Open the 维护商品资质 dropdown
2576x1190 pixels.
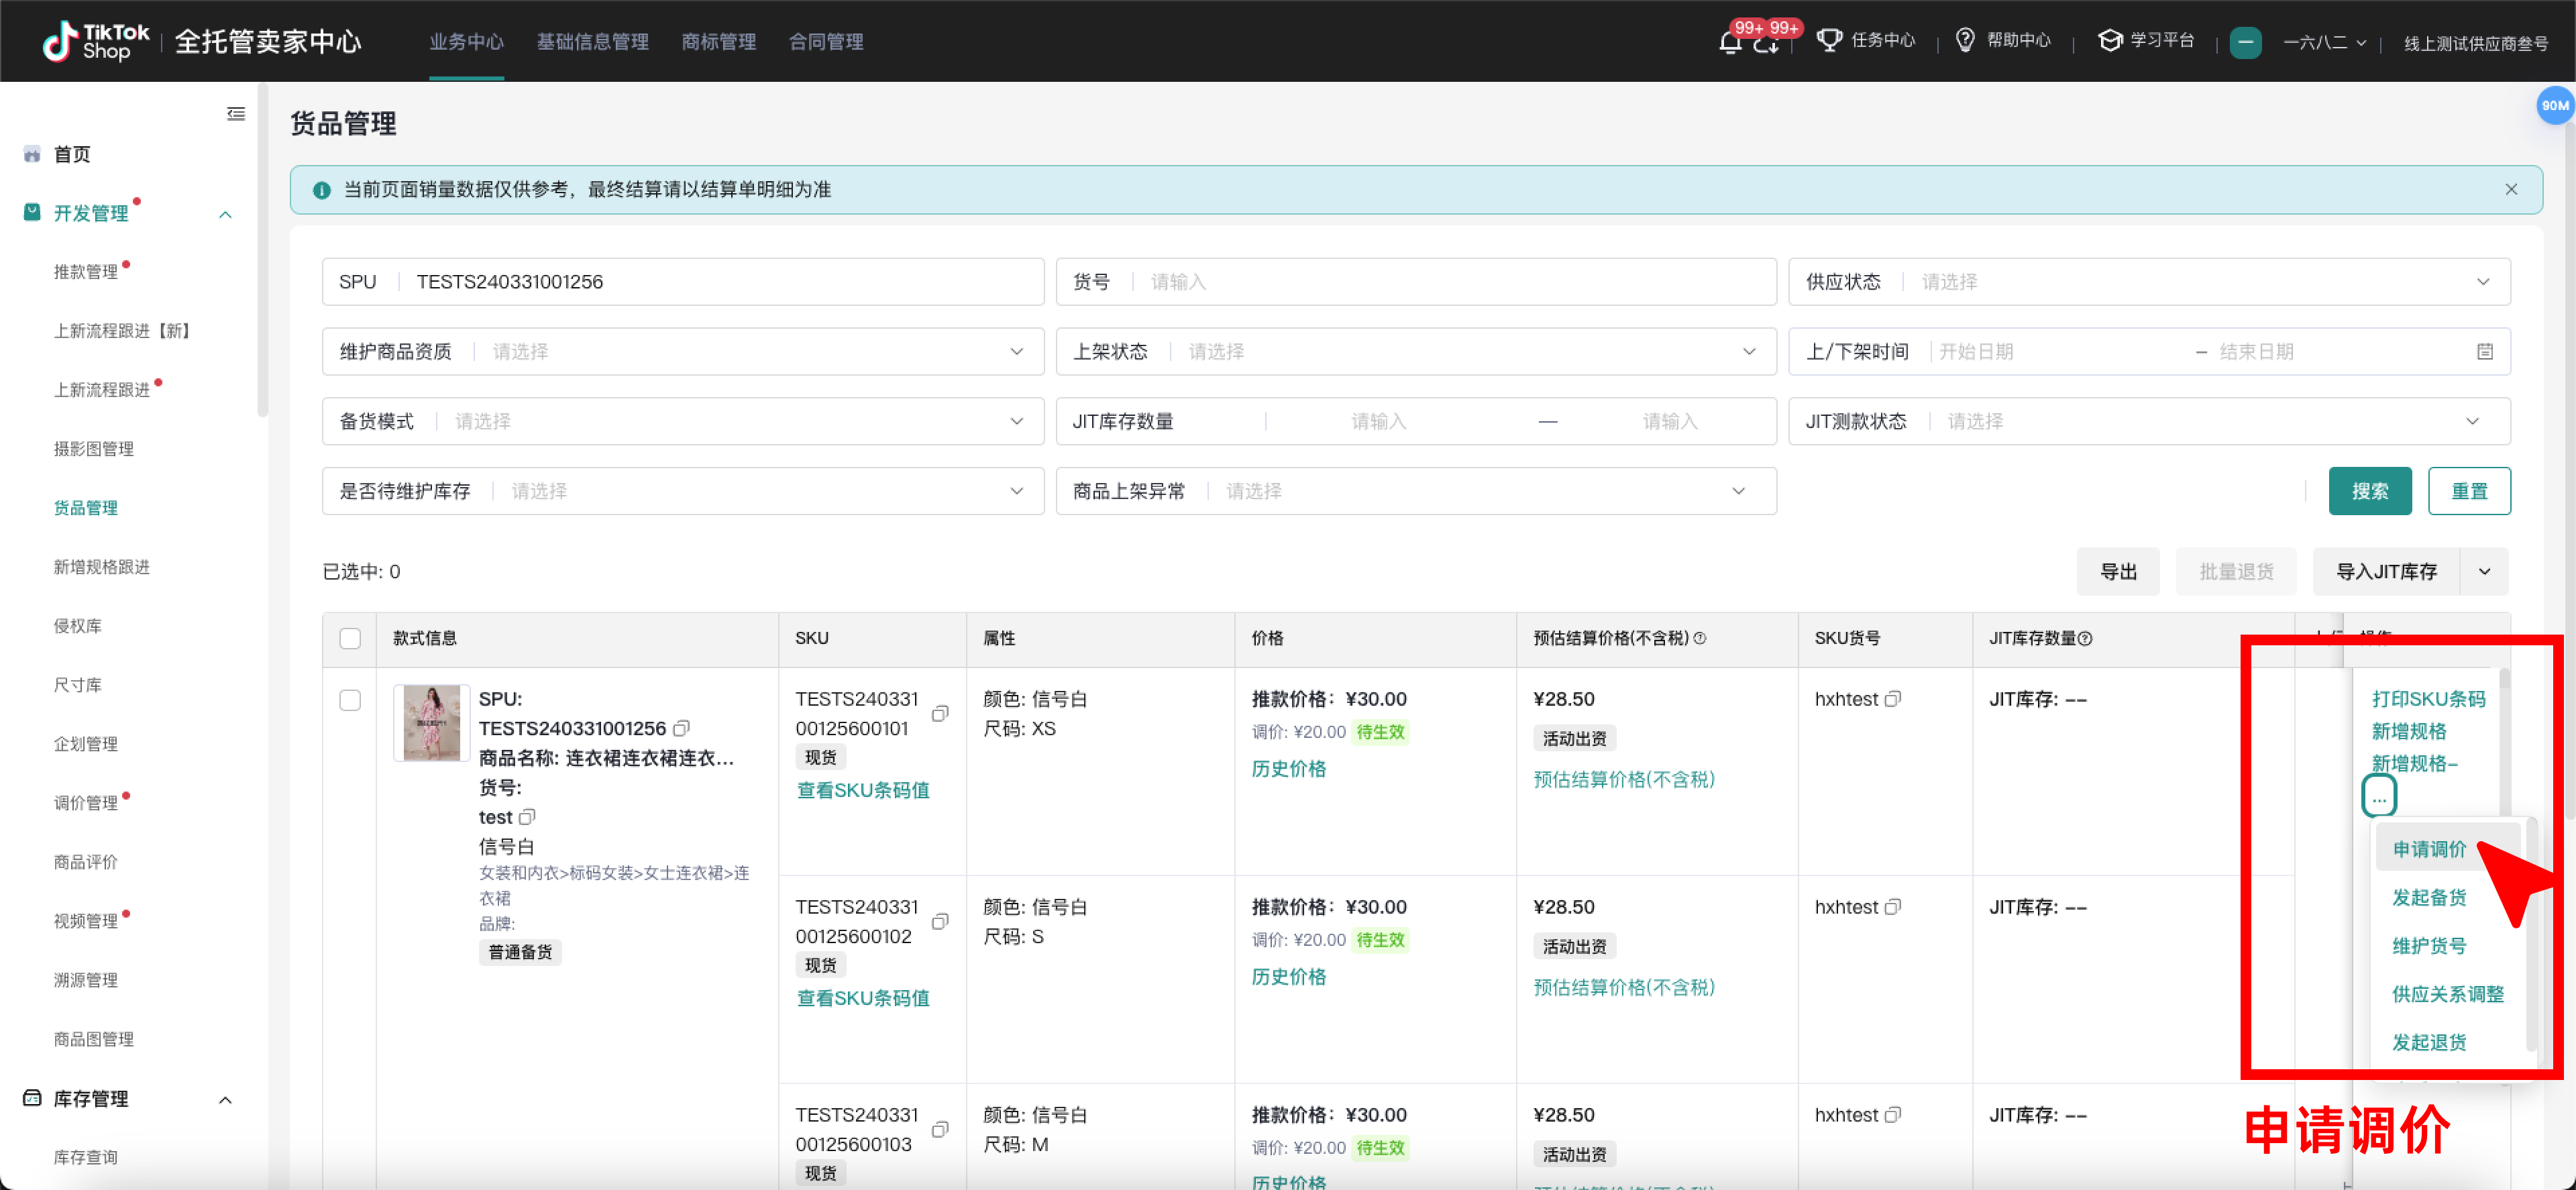tap(683, 352)
